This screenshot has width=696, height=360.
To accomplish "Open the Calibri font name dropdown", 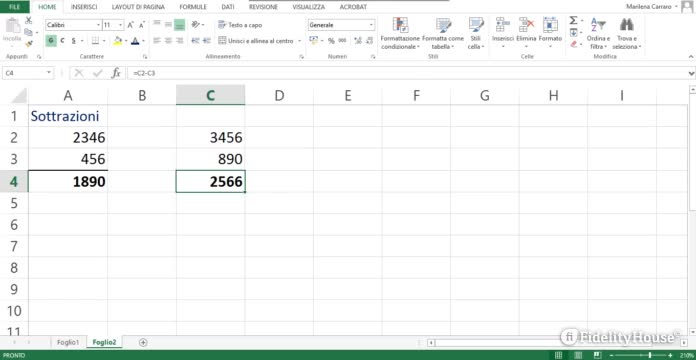I will click(x=99, y=25).
